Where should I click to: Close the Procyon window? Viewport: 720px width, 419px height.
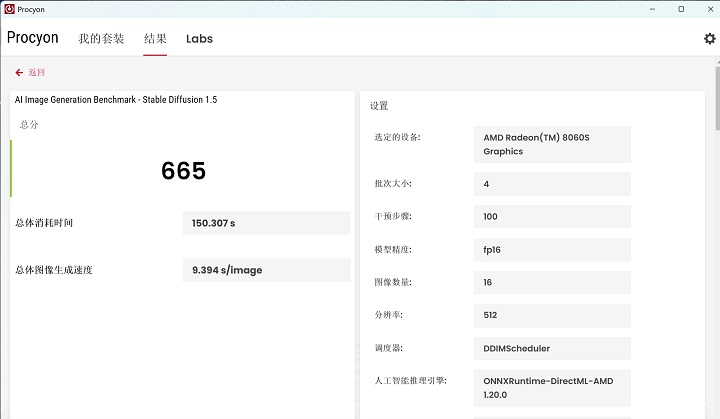pyautogui.click(x=710, y=9)
